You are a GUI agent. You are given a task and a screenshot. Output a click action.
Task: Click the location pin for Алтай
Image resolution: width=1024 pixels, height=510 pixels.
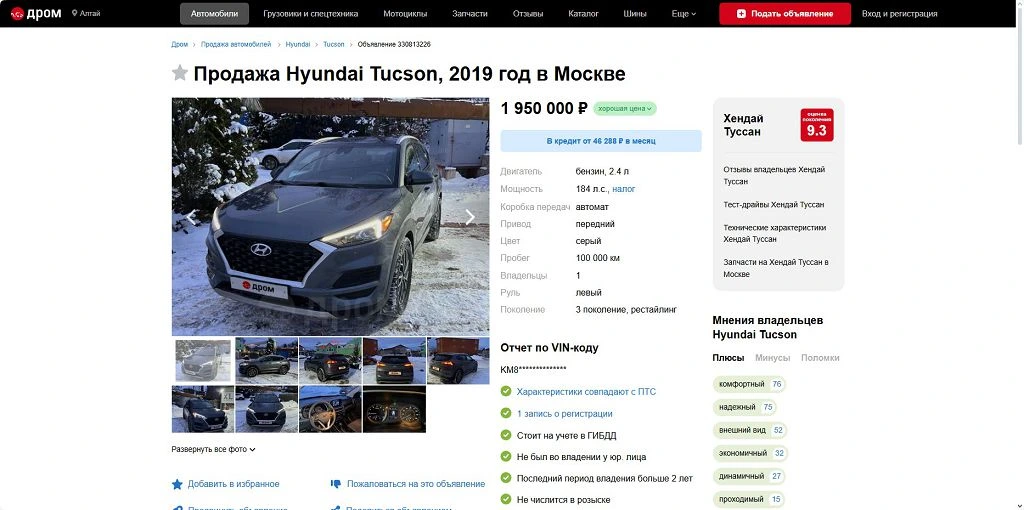tap(74, 13)
